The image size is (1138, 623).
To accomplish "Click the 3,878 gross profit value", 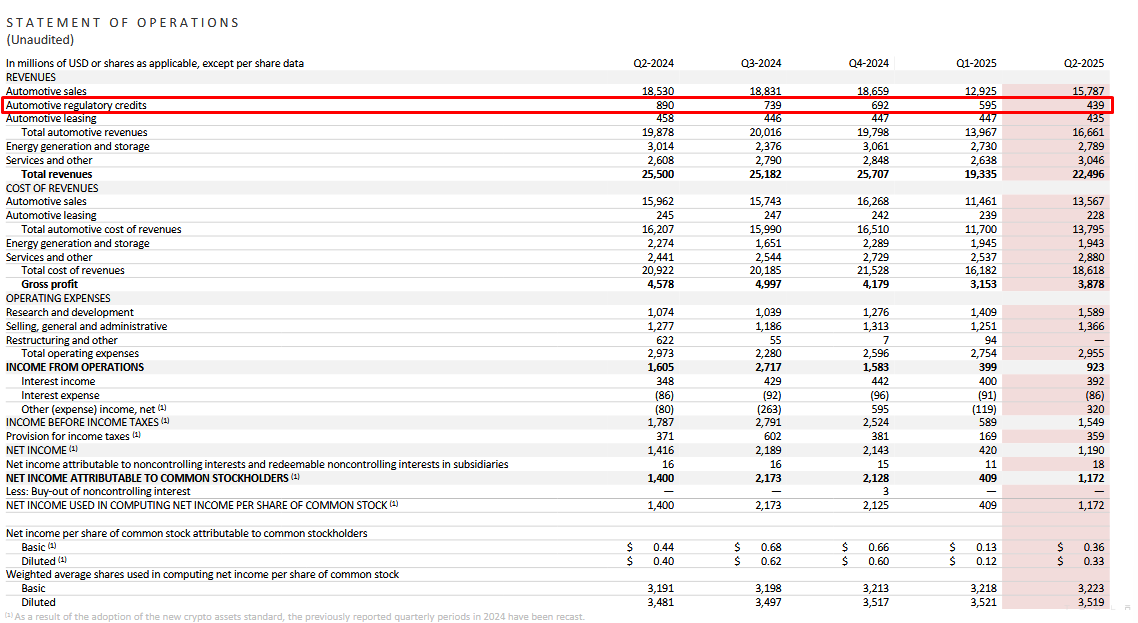I will (x=1091, y=285).
